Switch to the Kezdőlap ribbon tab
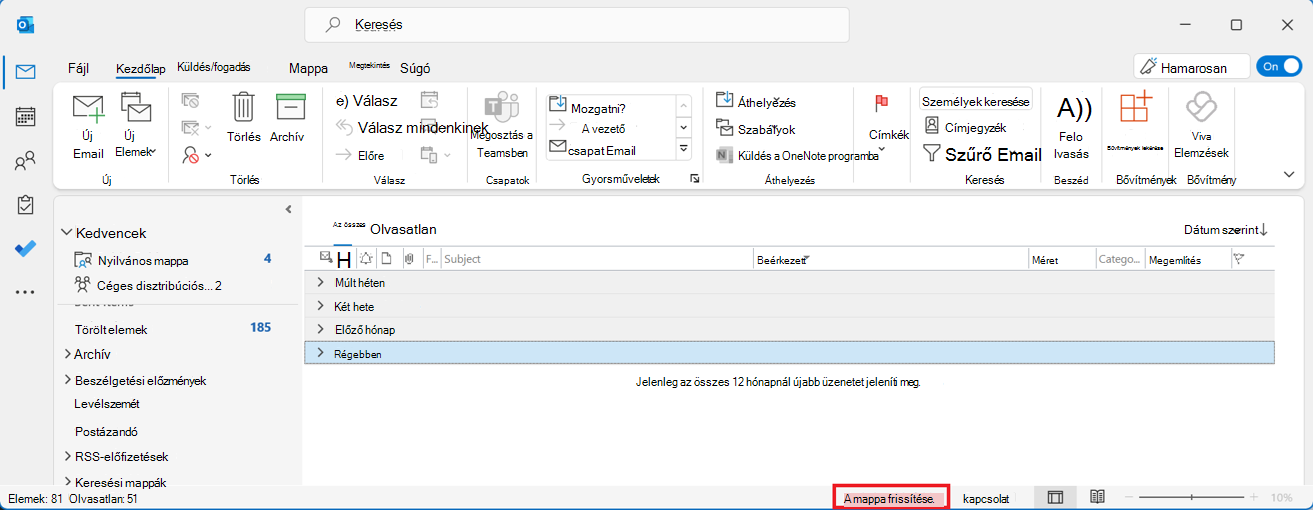This screenshot has width=1313, height=510. (x=139, y=68)
